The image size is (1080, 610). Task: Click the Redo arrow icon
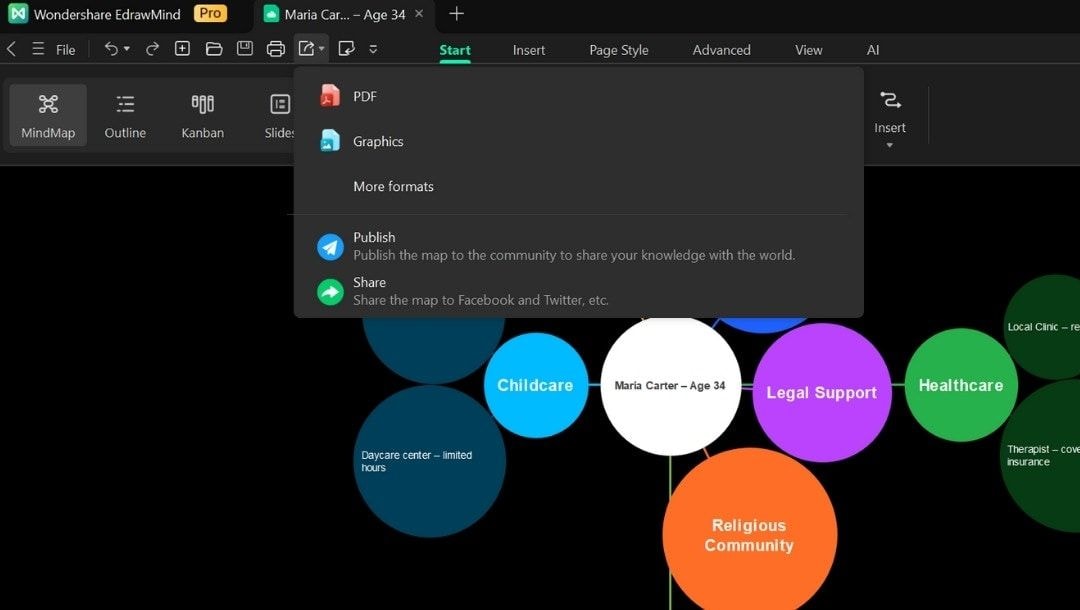click(x=152, y=48)
